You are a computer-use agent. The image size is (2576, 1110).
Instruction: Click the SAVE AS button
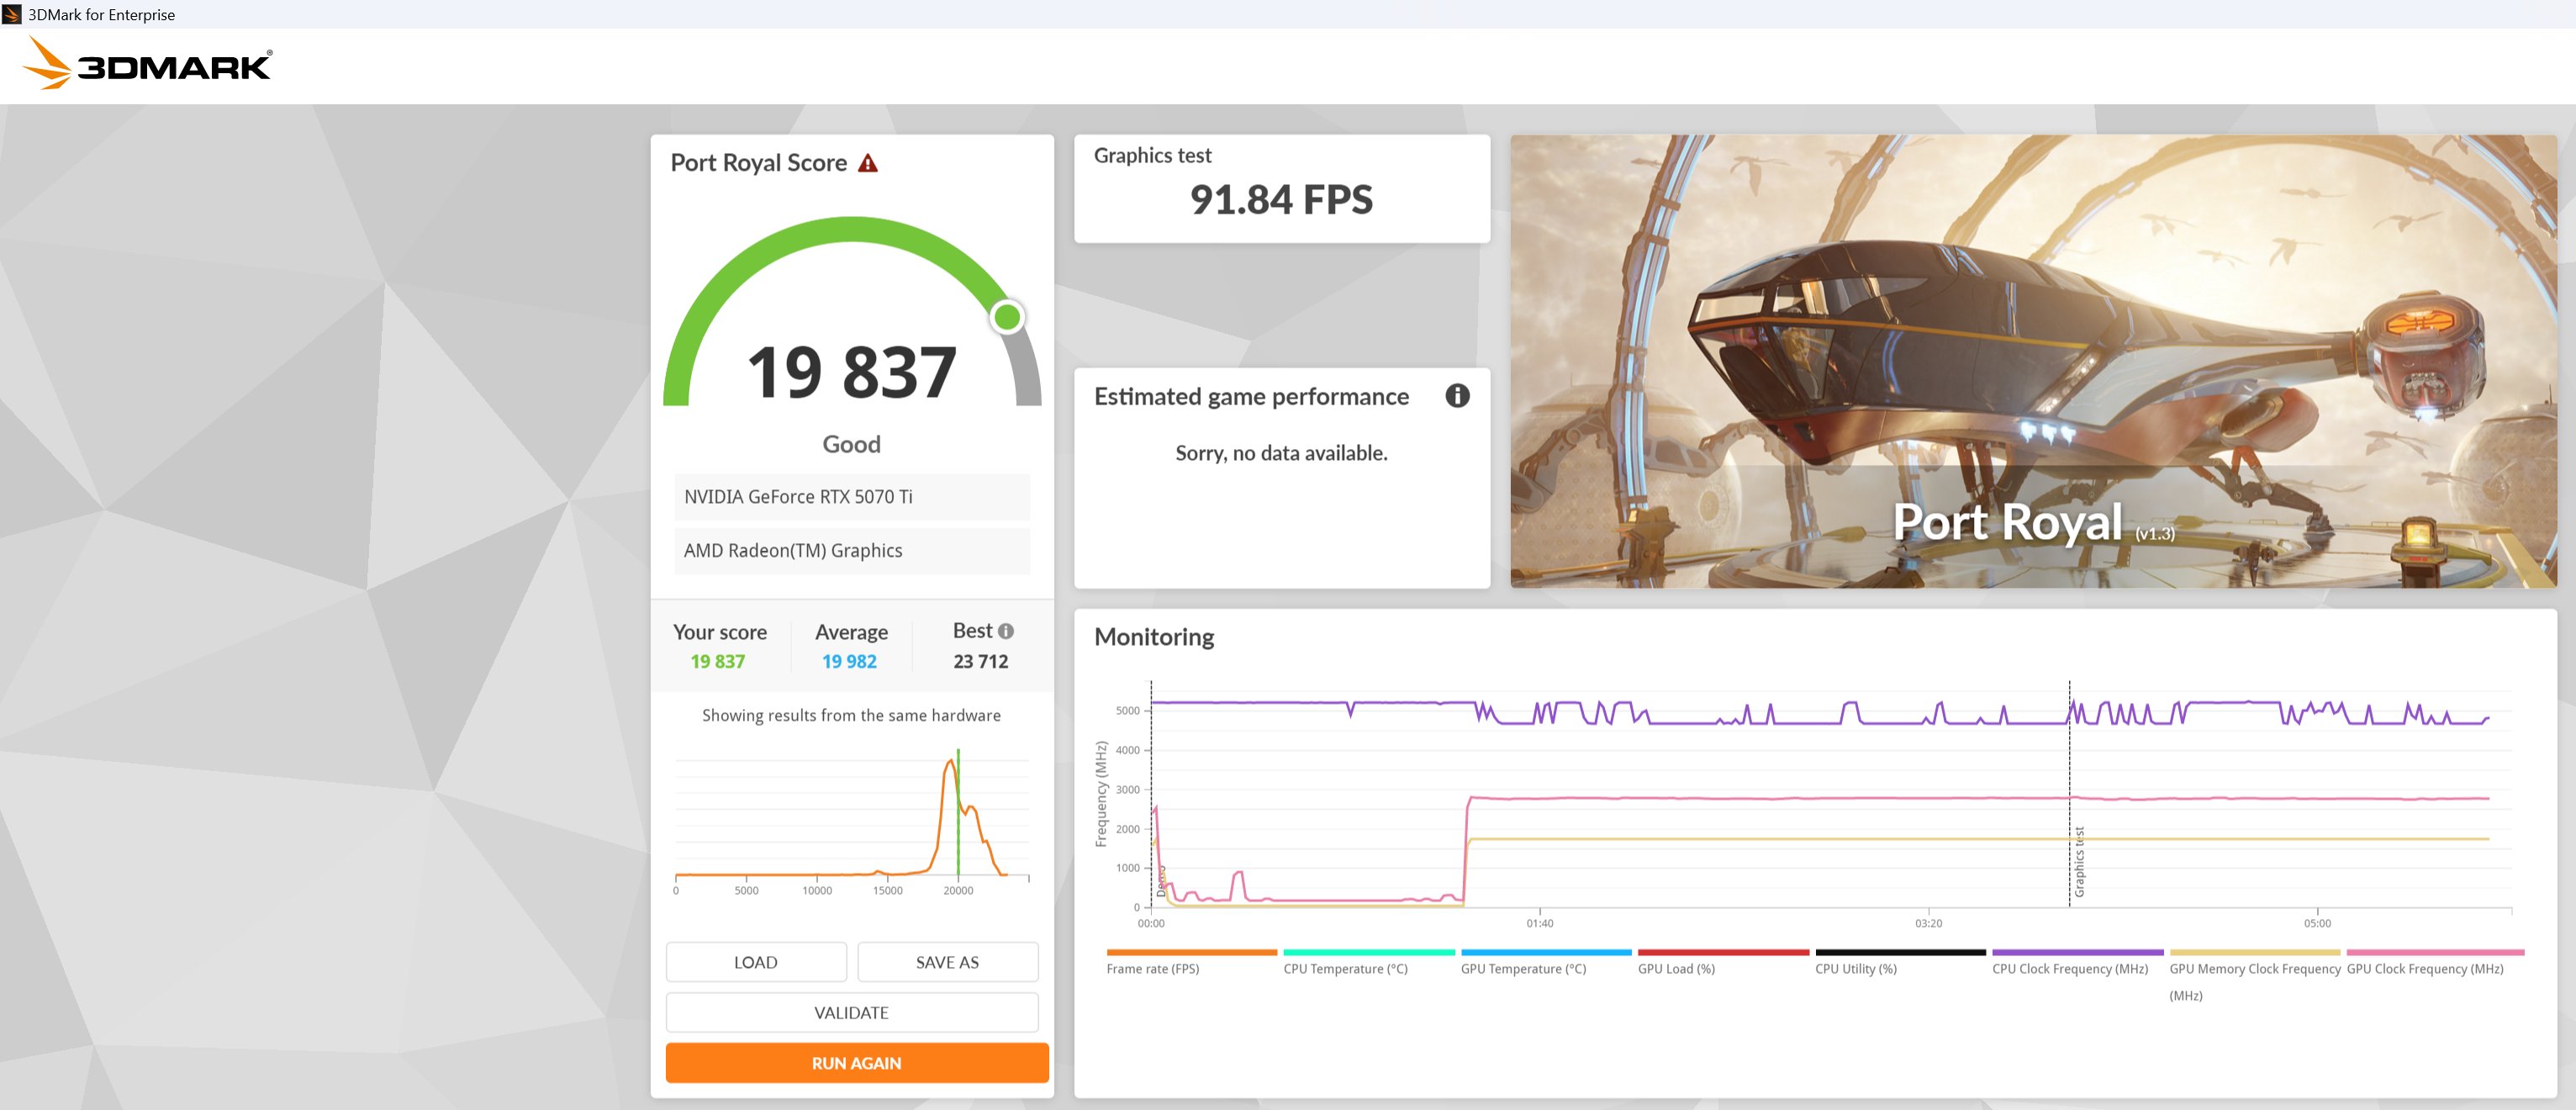[x=947, y=962]
